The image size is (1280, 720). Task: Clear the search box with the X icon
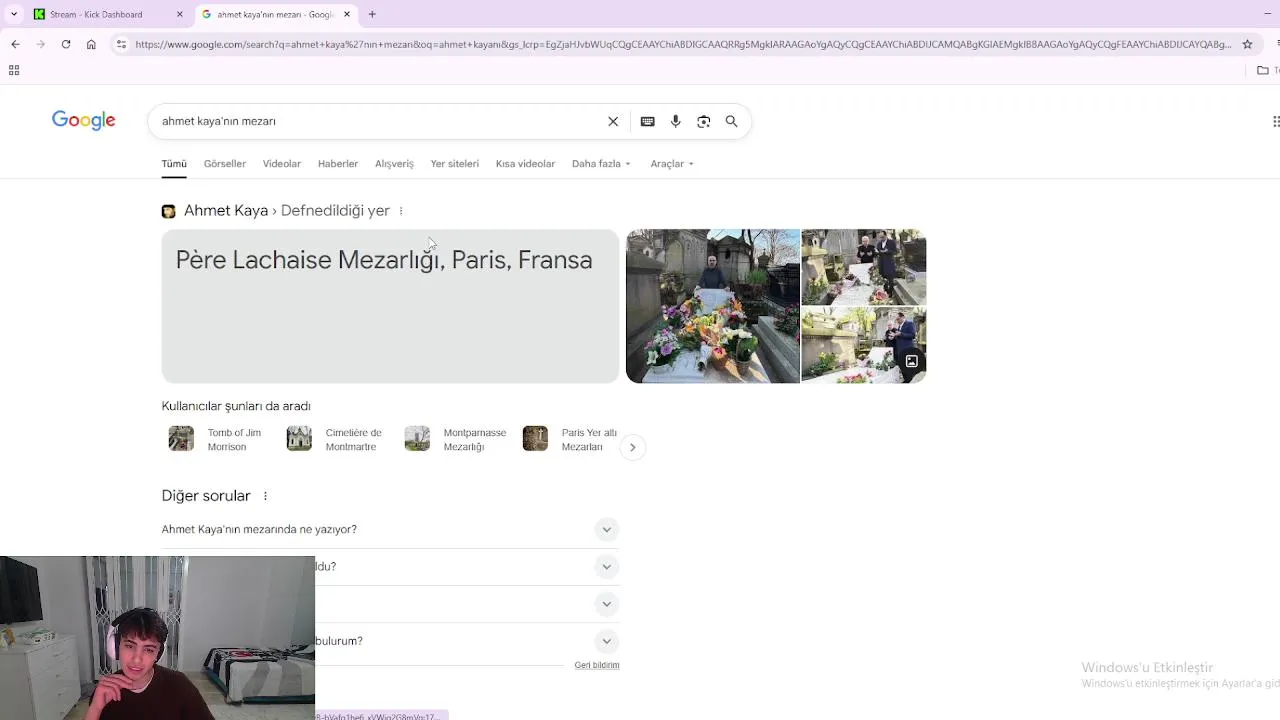(613, 121)
